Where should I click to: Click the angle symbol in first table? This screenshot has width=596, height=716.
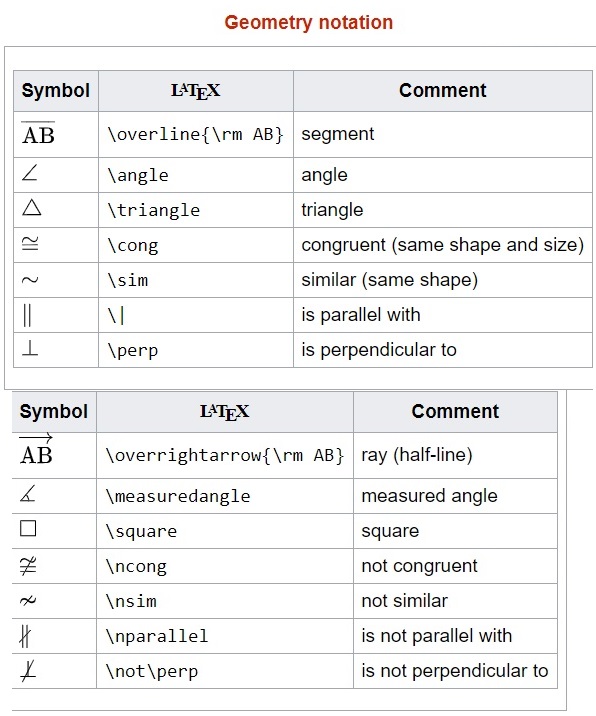coord(30,173)
